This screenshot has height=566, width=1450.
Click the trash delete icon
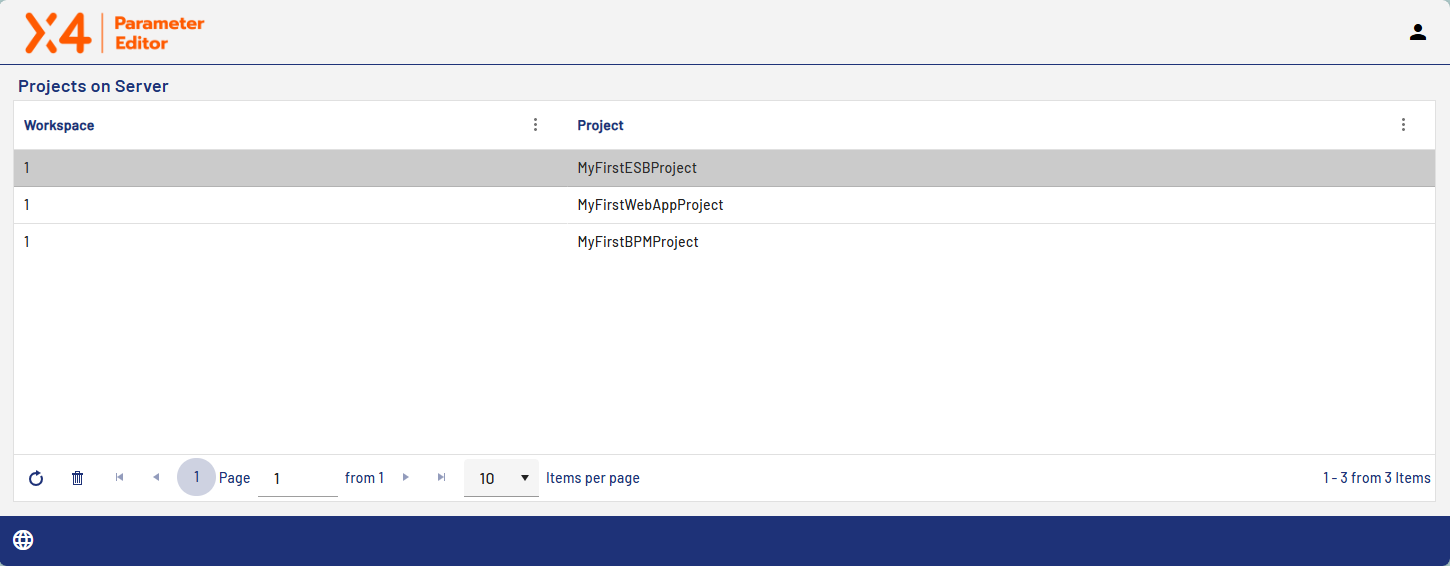coord(78,478)
